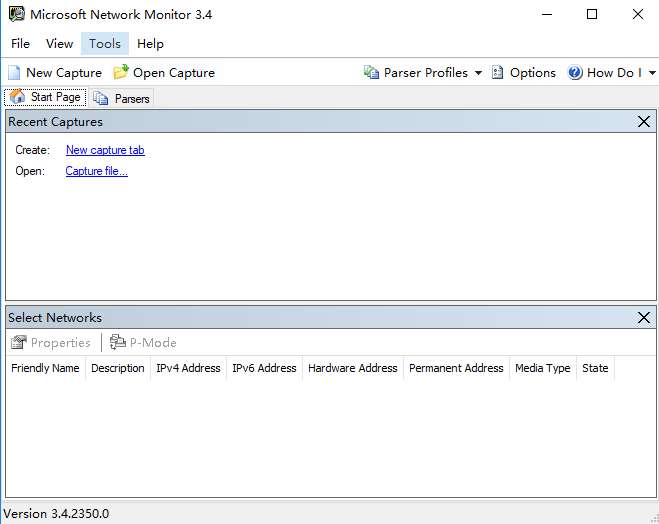The height and width of the screenshot is (524, 659).
Task: Expand the How Do I dropdown arrow
Action: (x=652, y=73)
